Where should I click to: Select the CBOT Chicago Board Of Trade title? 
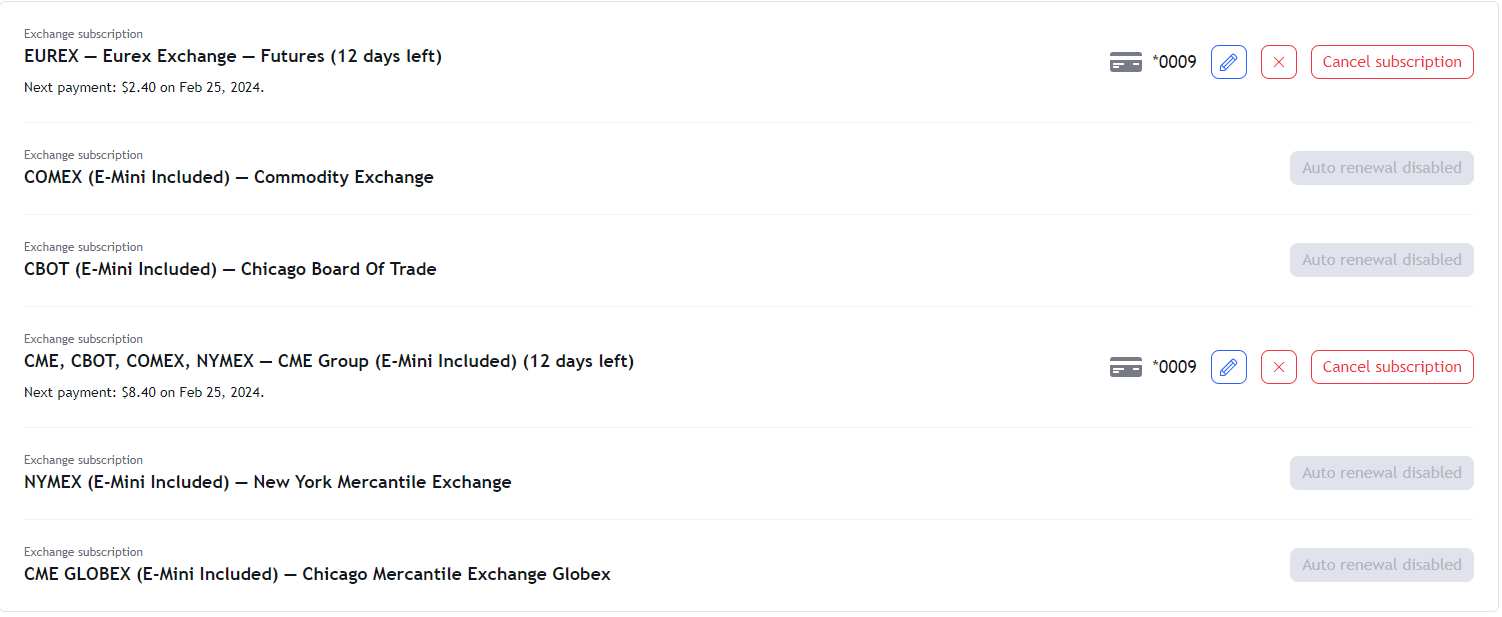point(230,269)
